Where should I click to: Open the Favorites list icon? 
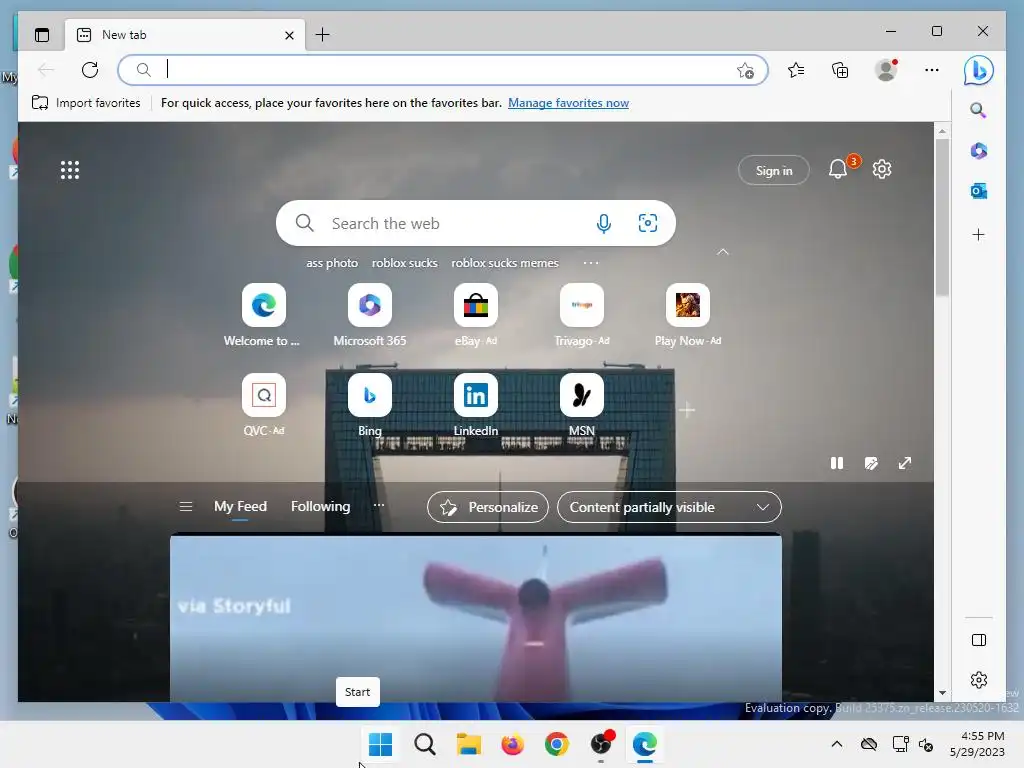[x=795, y=70]
